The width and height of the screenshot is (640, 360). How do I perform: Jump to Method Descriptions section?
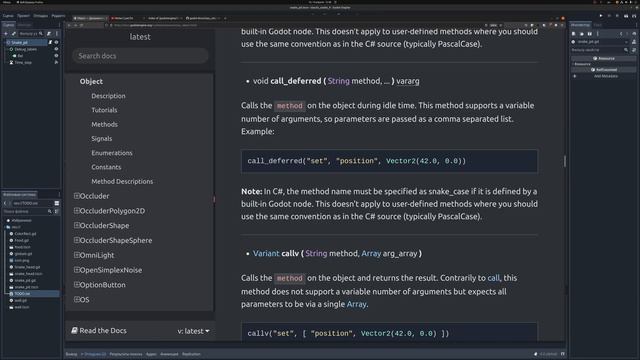tap(122, 182)
